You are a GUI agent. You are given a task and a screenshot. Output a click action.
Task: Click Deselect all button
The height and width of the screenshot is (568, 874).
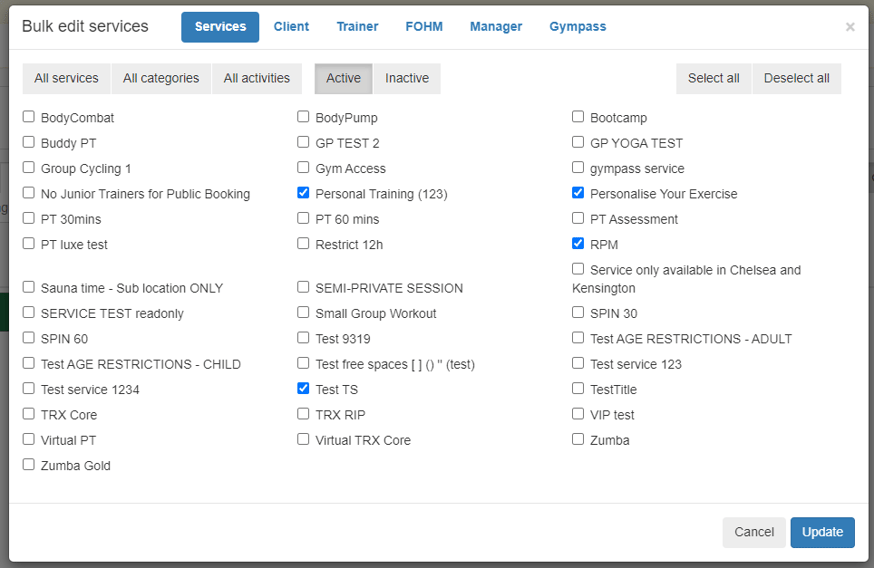[x=797, y=78]
